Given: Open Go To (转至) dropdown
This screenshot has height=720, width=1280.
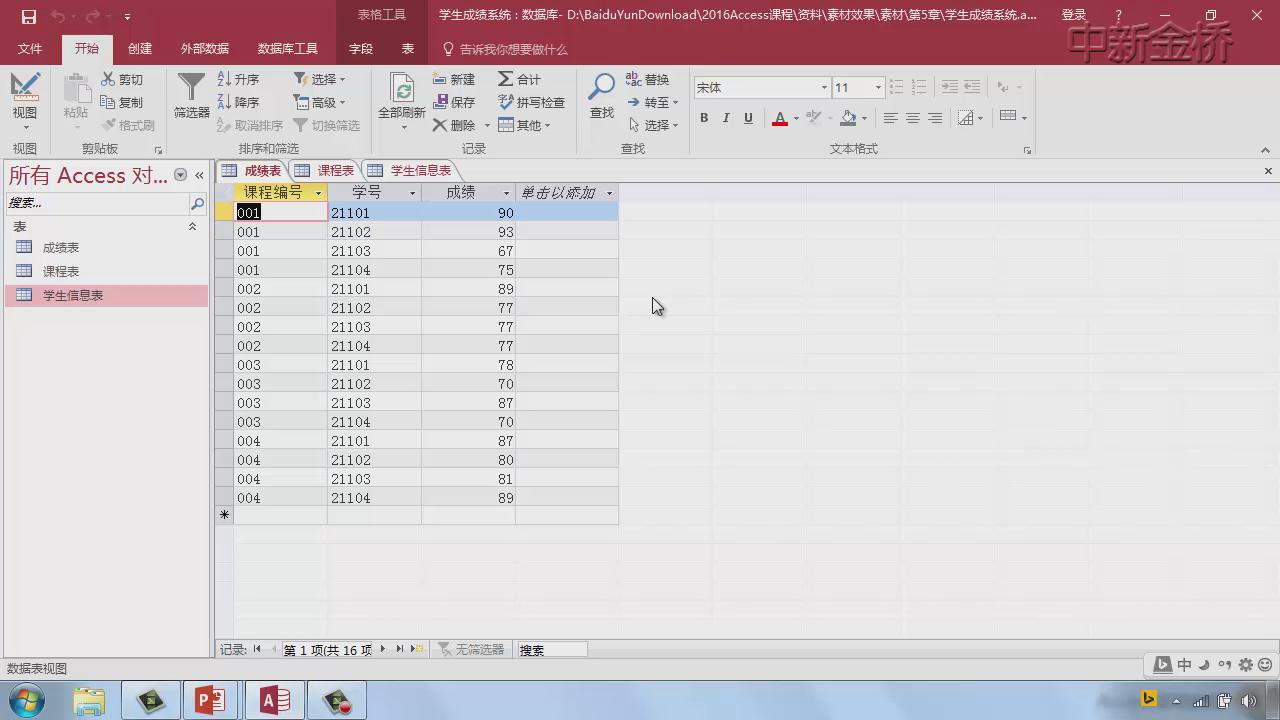Looking at the screenshot, I should click(653, 102).
